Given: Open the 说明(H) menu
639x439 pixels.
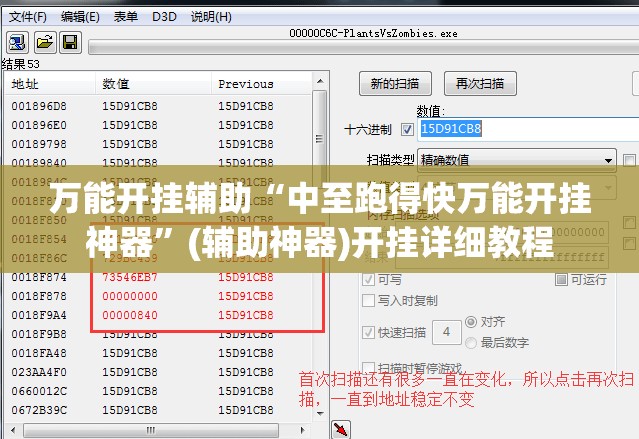Looking at the screenshot, I should click(211, 17).
